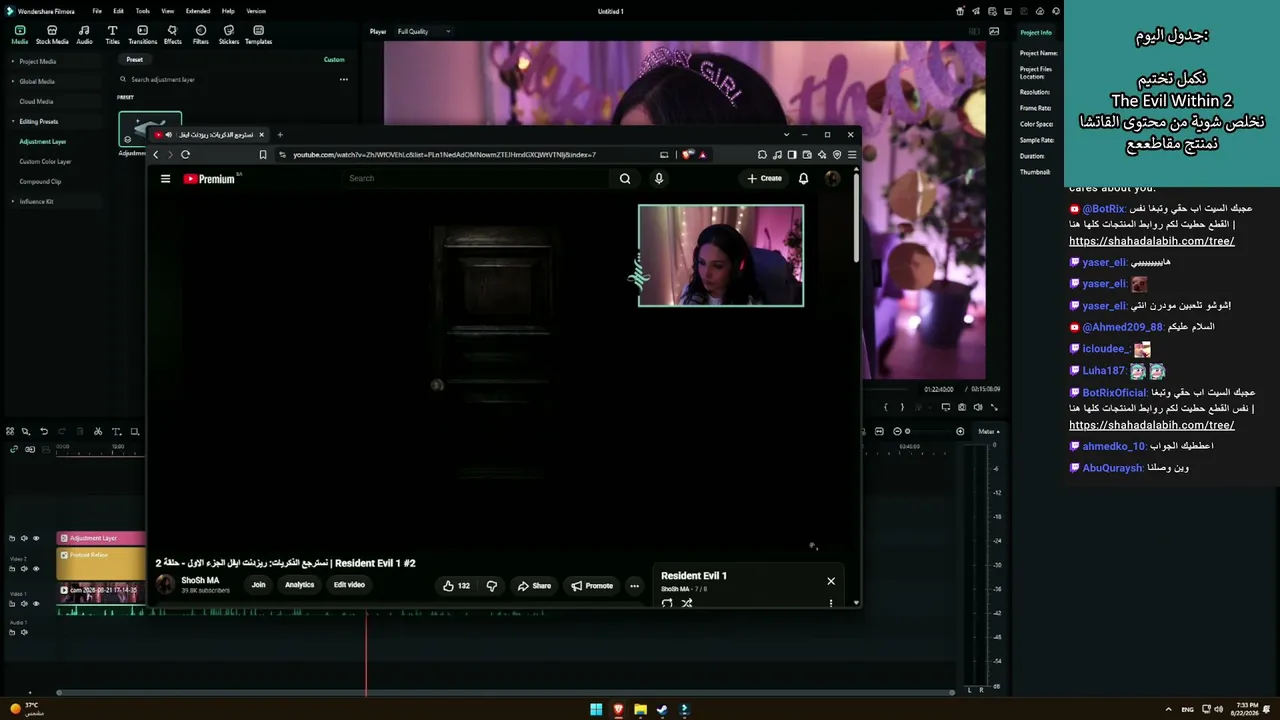Open the browser extensions puzzle icon
The height and width of the screenshot is (720, 1280).
pyautogui.click(x=762, y=155)
